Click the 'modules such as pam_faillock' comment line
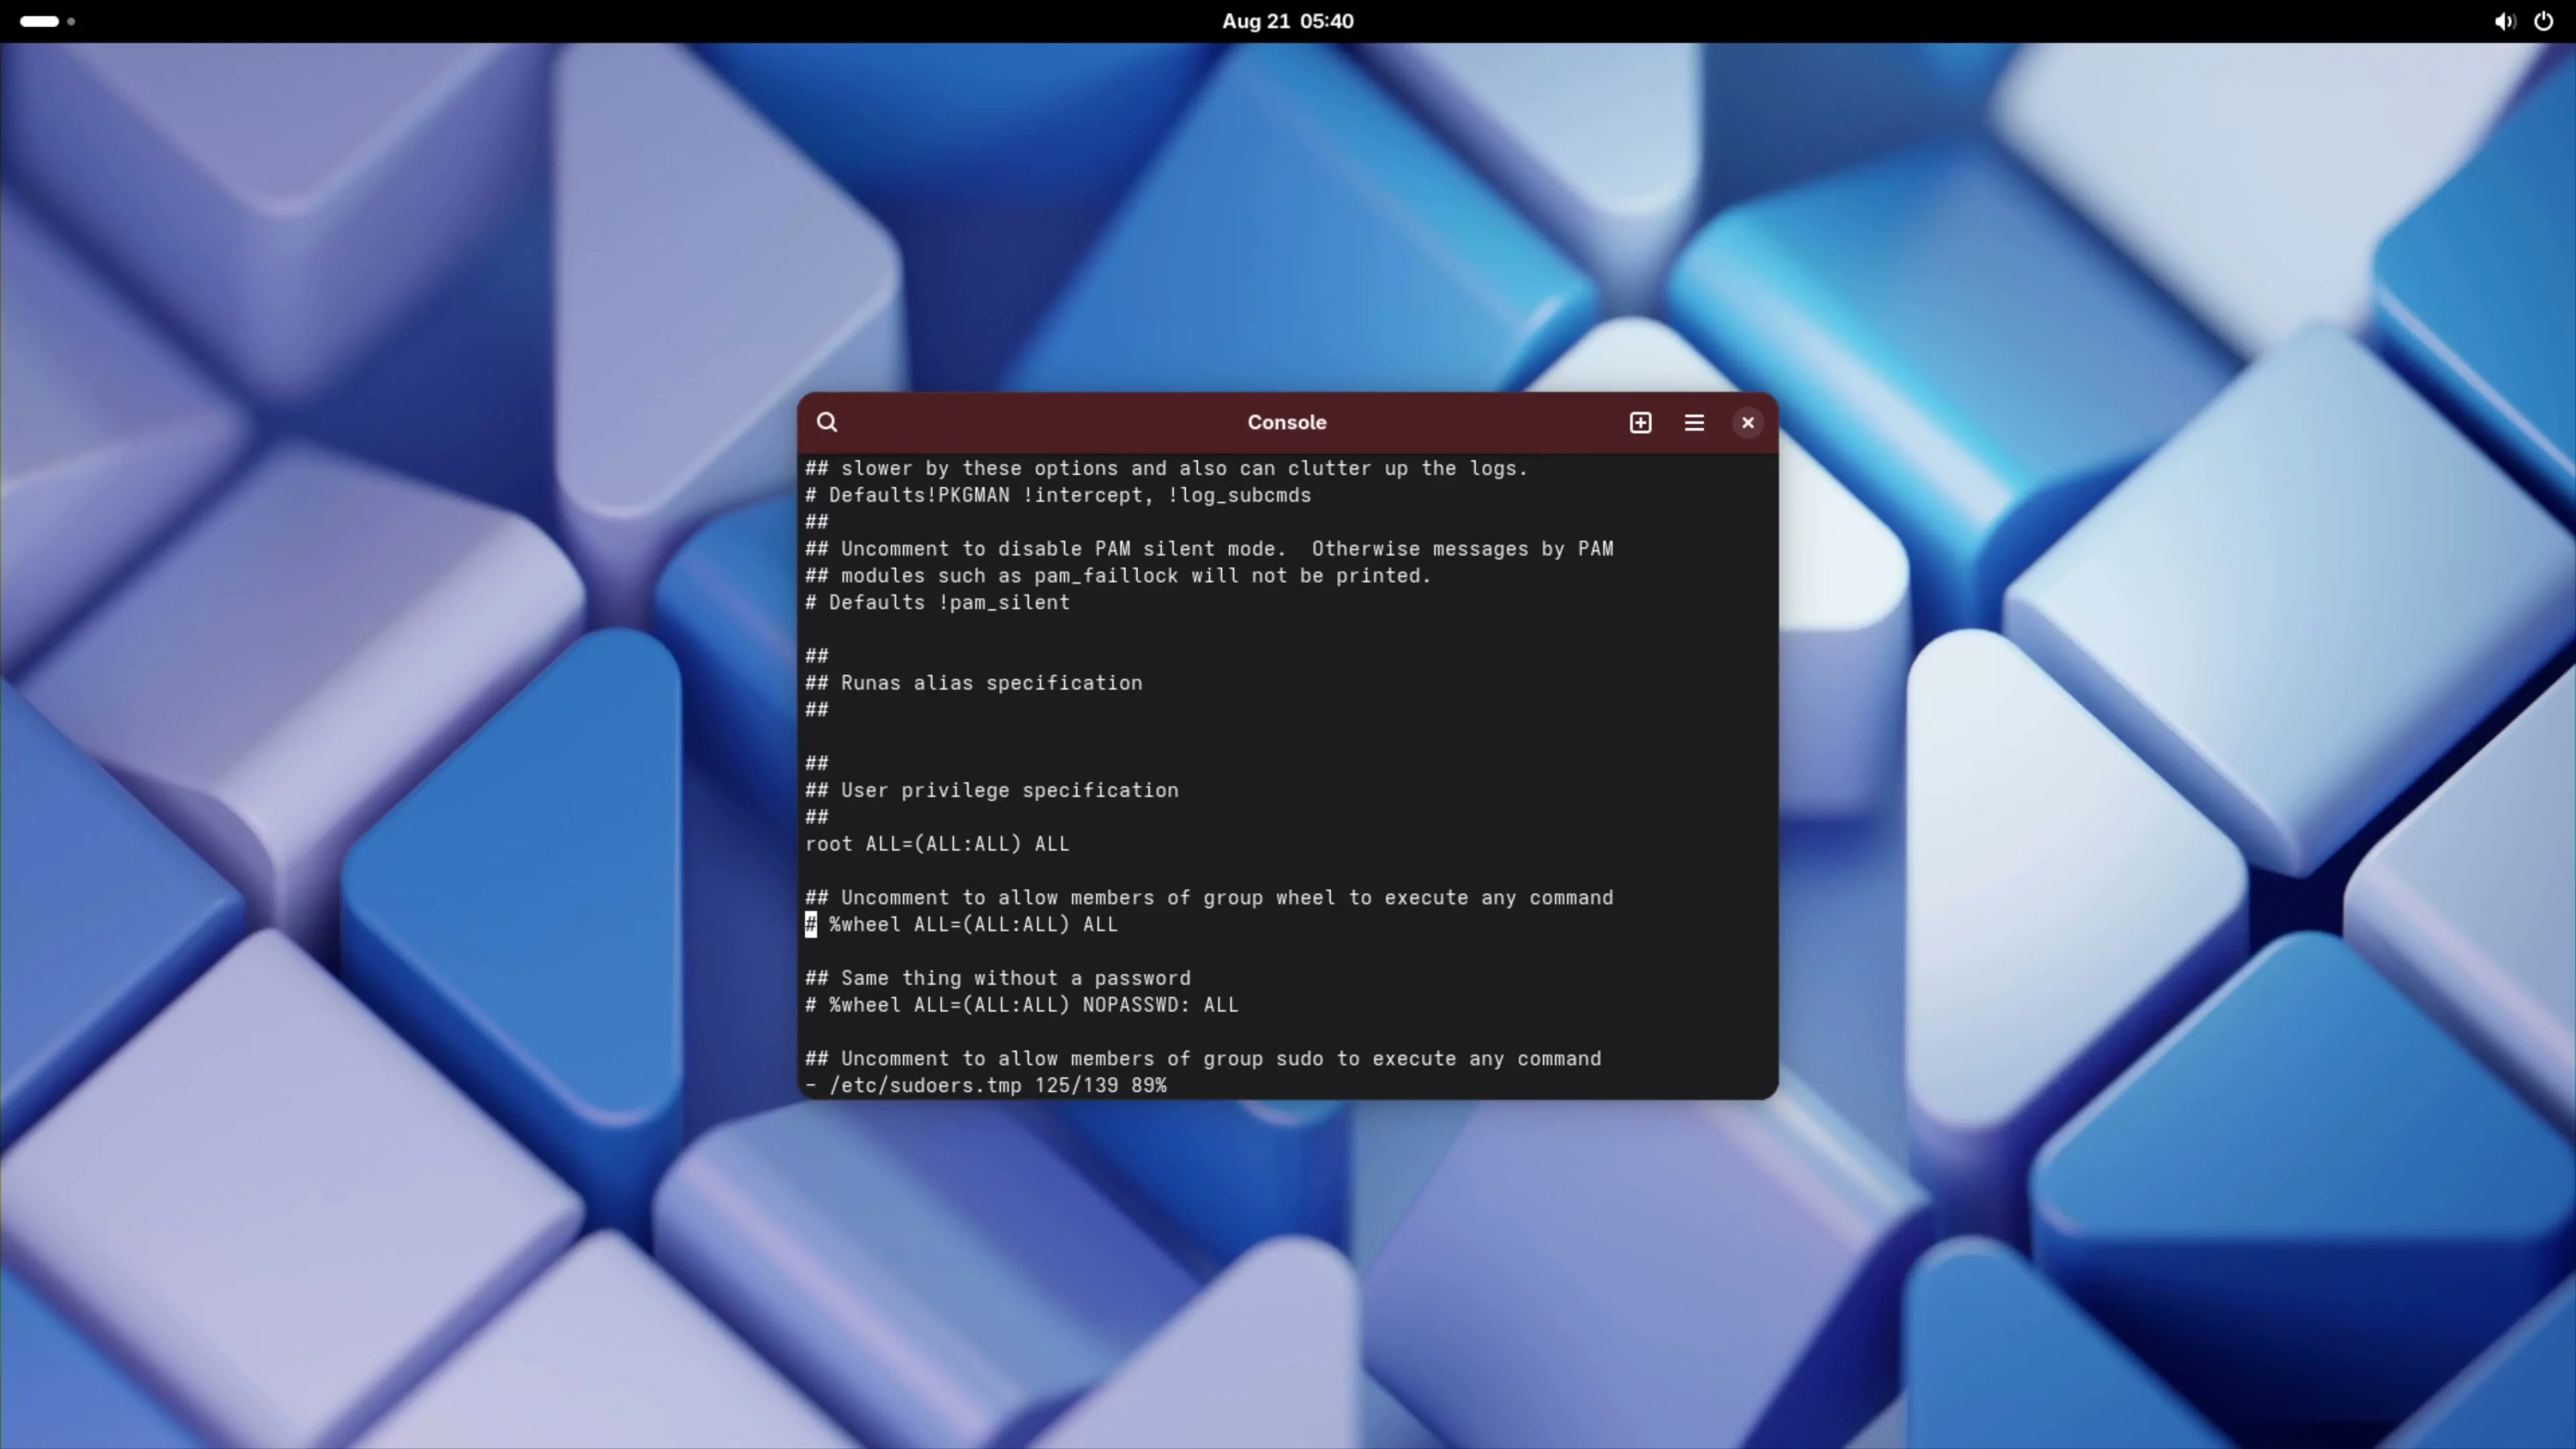Image resolution: width=2576 pixels, height=1449 pixels. (x=1118, y=576)
